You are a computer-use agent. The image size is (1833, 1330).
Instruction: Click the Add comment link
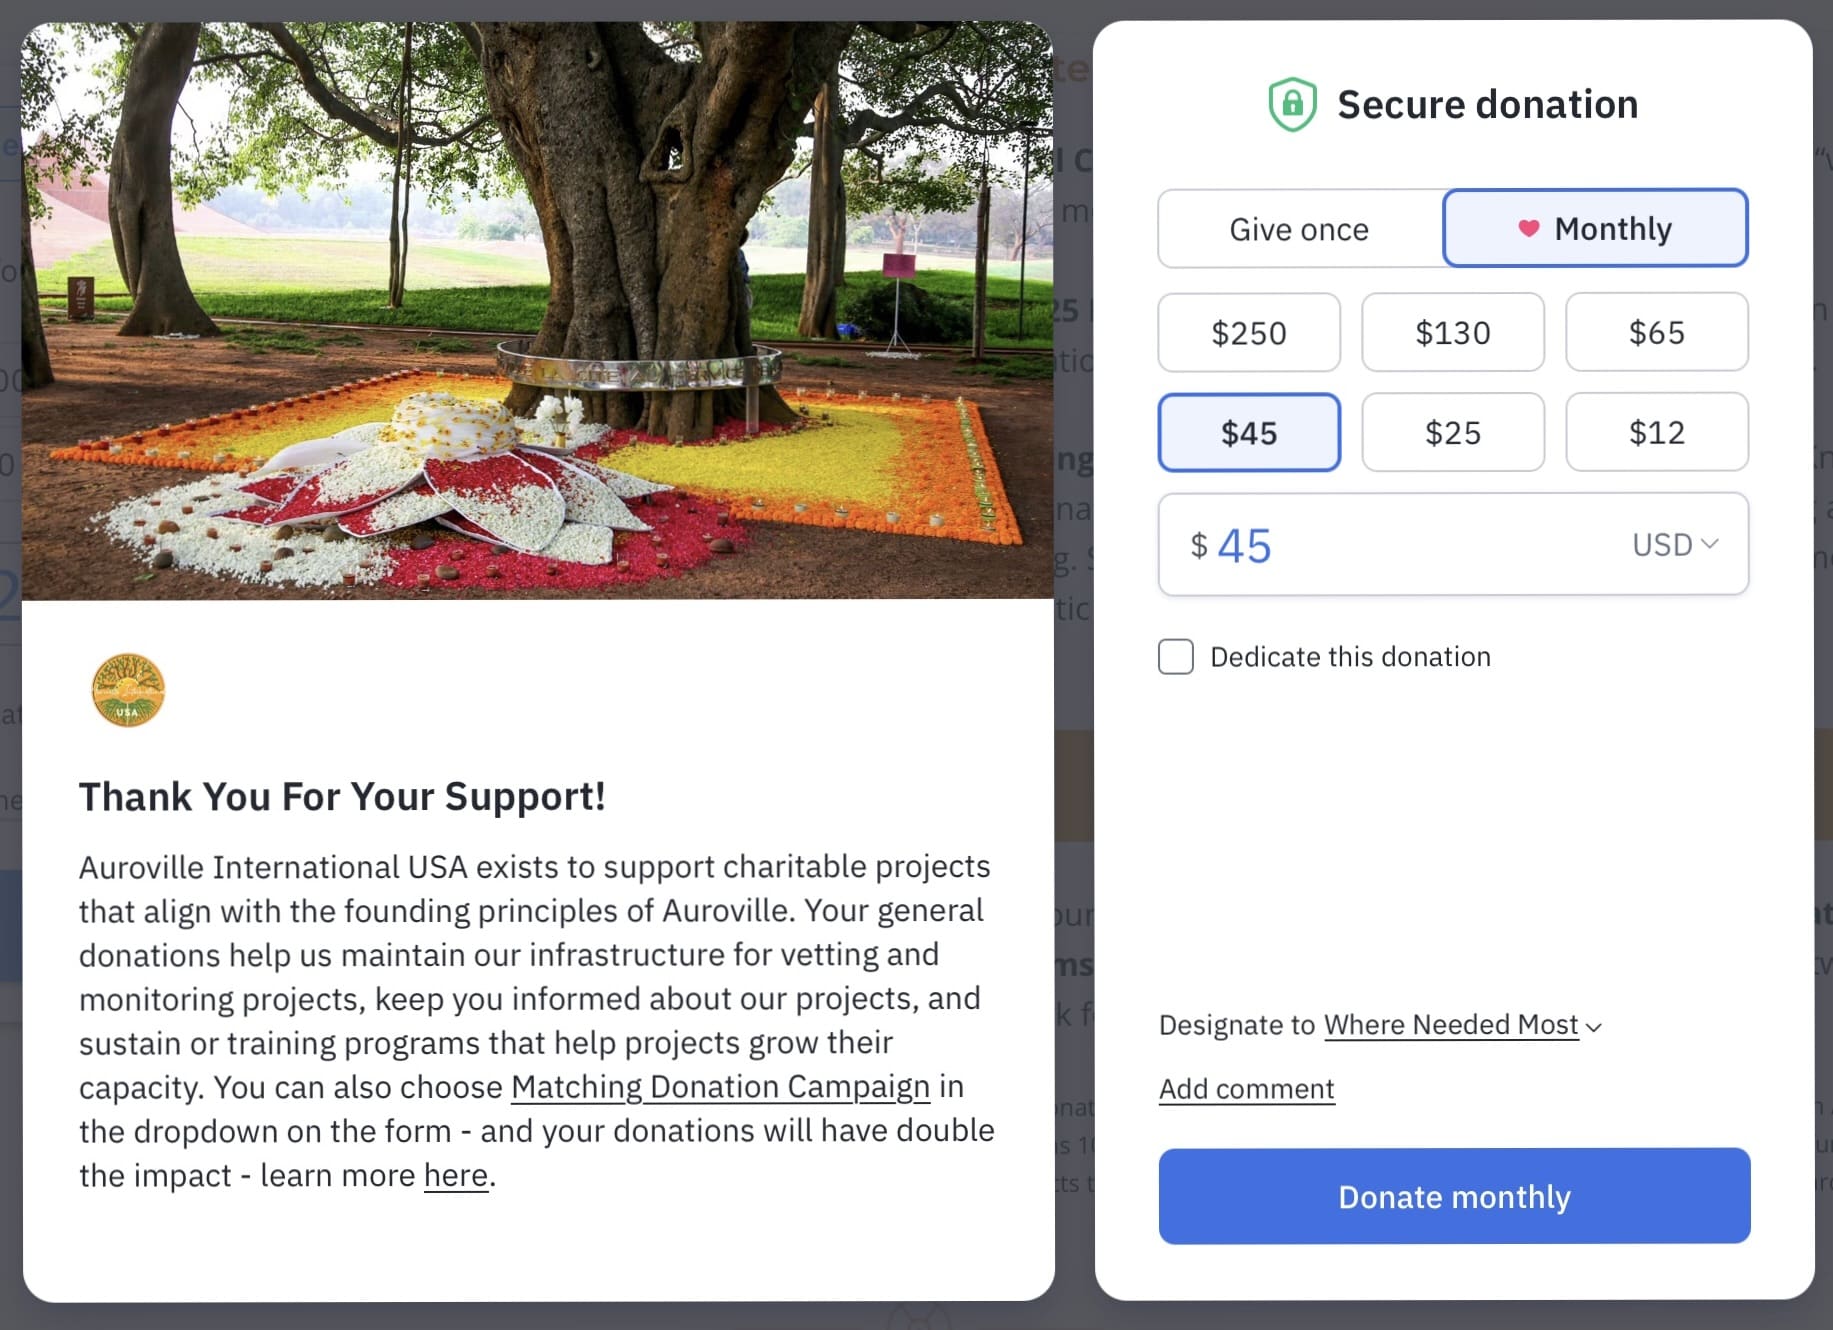pyautogui.click(x=1246, y=1089)
